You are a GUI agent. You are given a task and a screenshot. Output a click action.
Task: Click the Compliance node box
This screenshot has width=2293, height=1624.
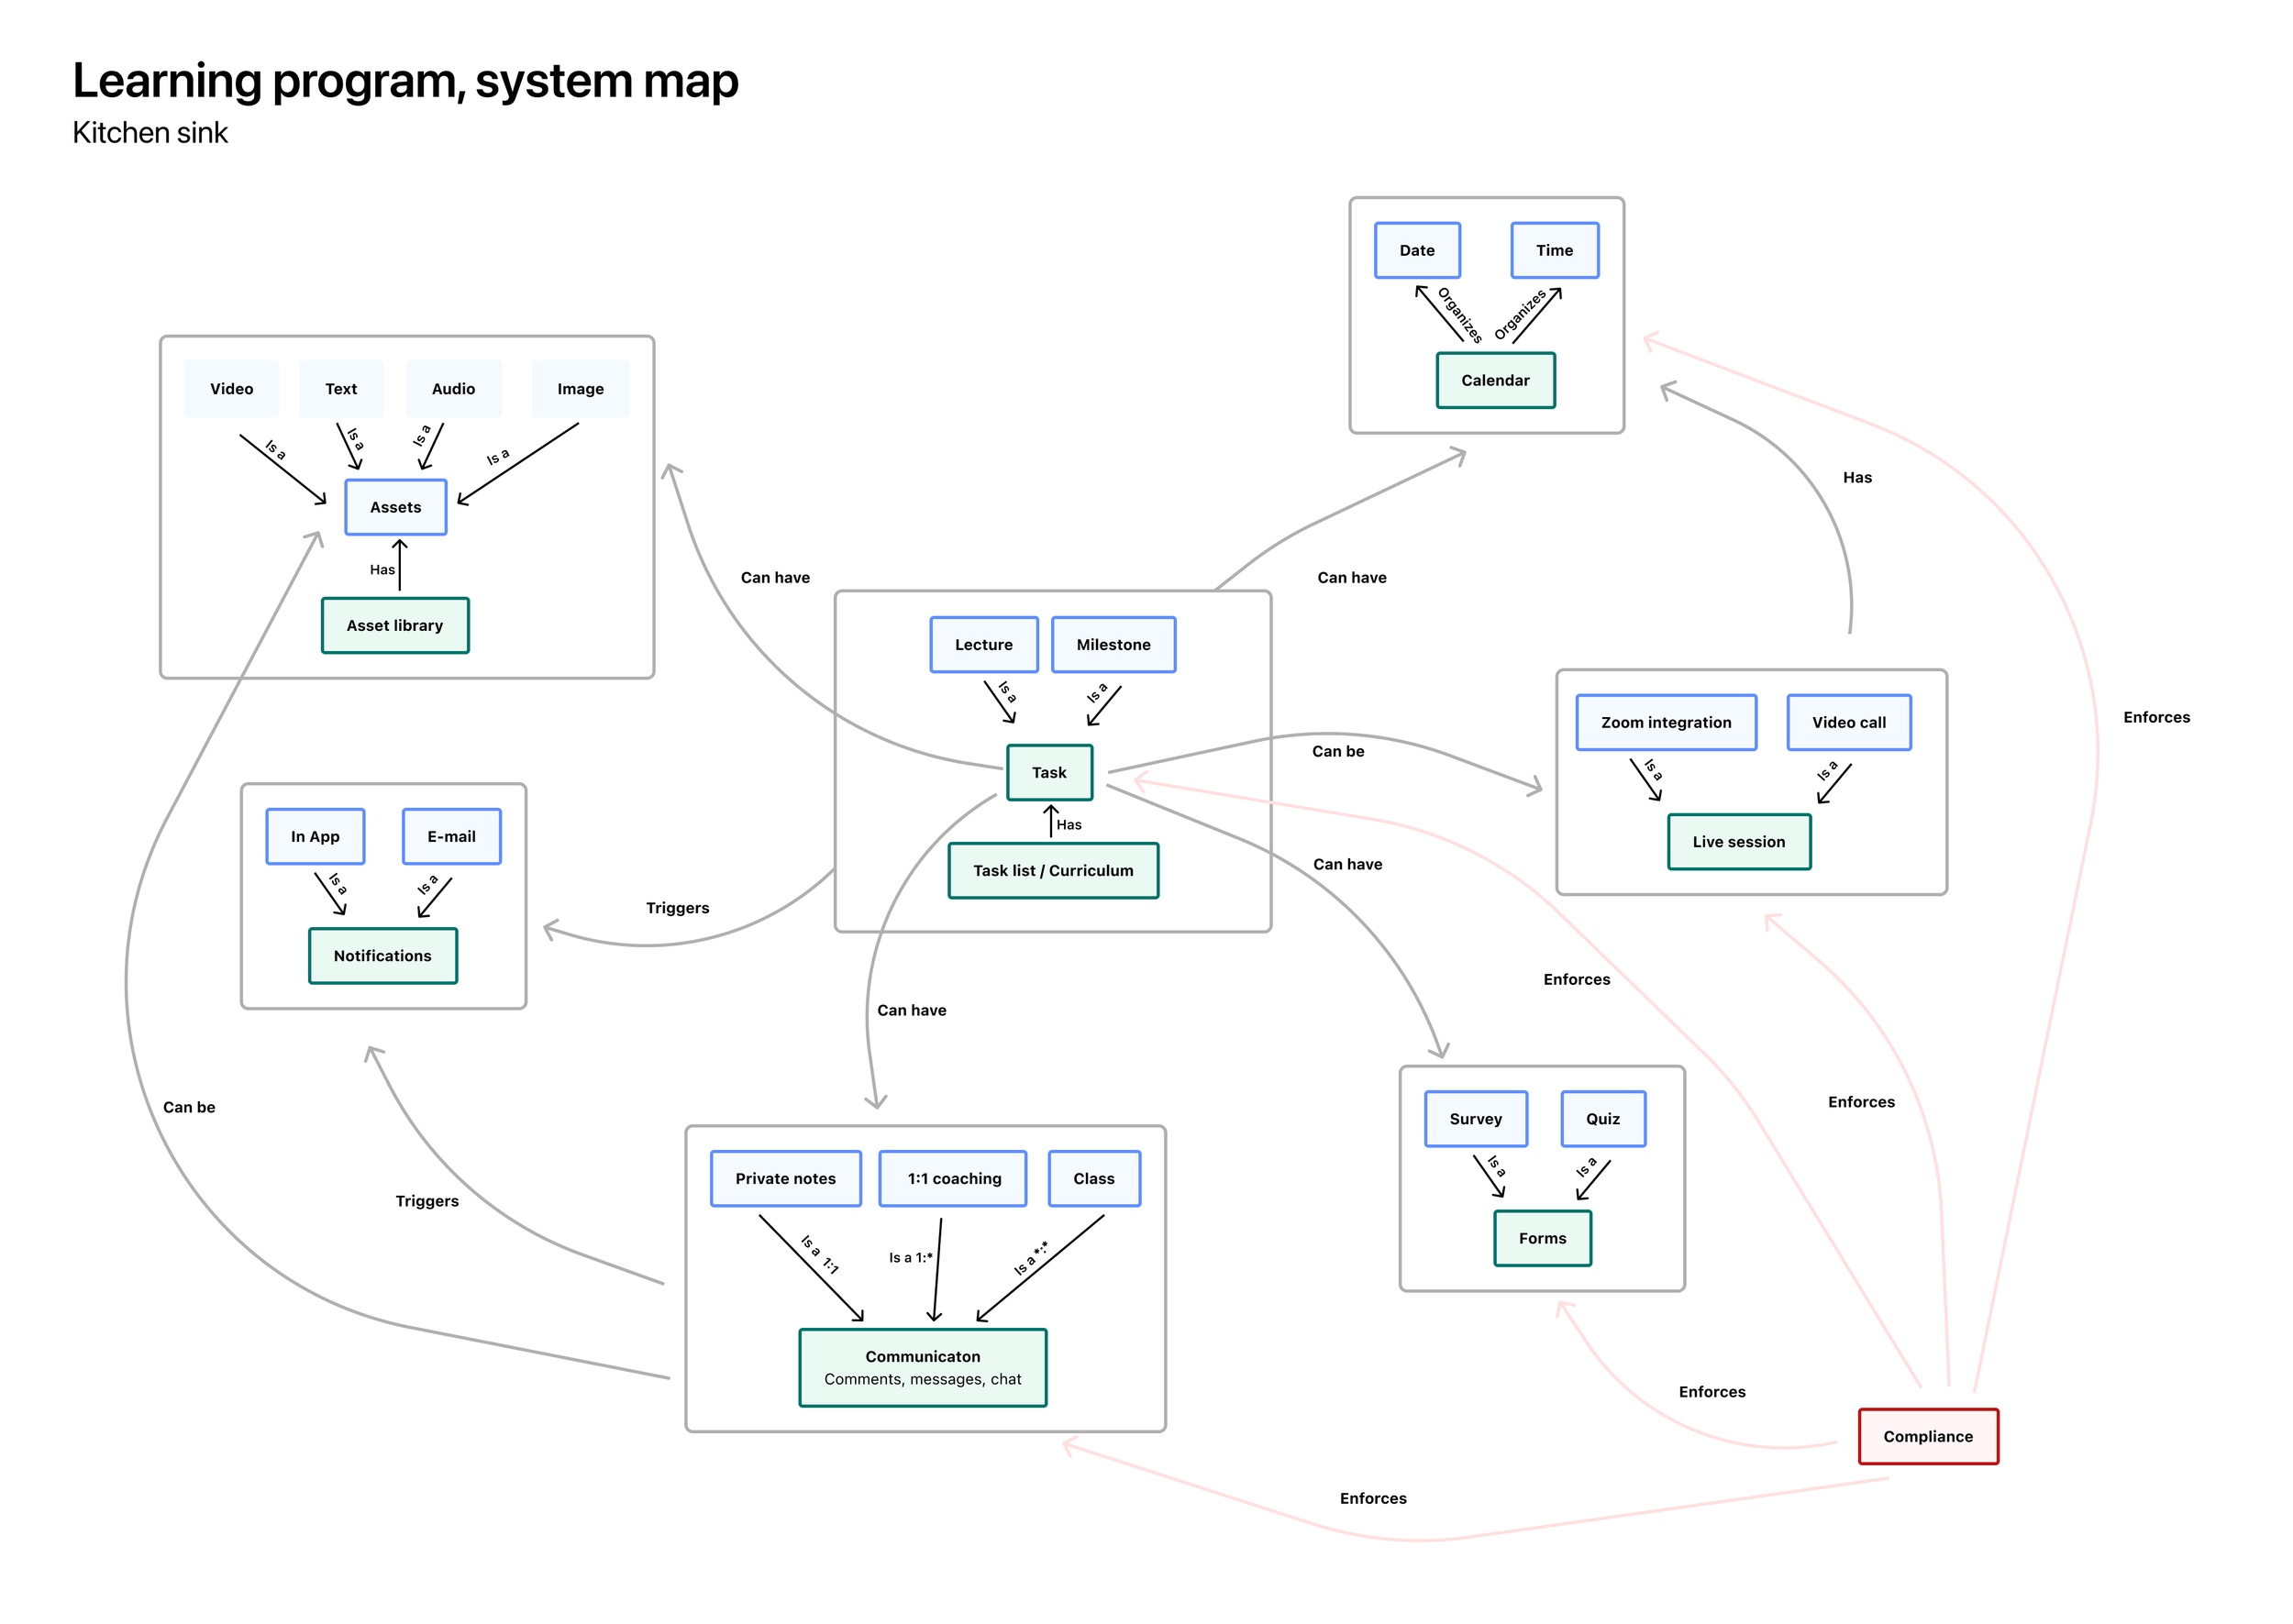[x=1927, y=1436]
